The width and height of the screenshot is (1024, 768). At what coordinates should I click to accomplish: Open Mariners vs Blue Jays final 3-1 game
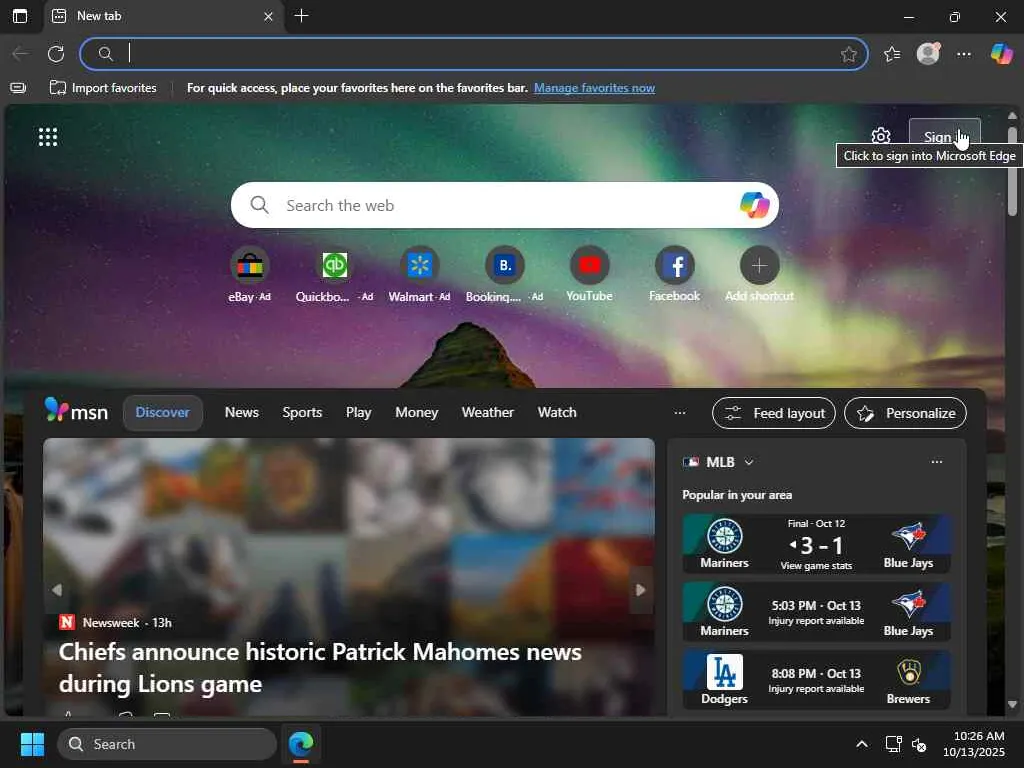[x=816, y=543]
